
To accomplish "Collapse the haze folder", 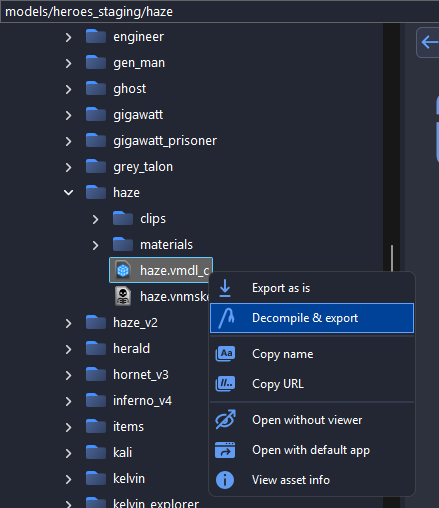I will point(68,193).
